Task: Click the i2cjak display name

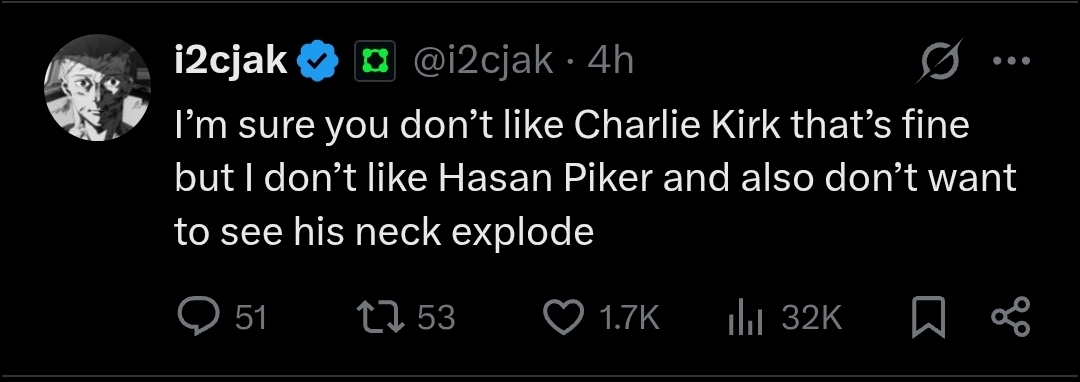Action: [230, 62]
